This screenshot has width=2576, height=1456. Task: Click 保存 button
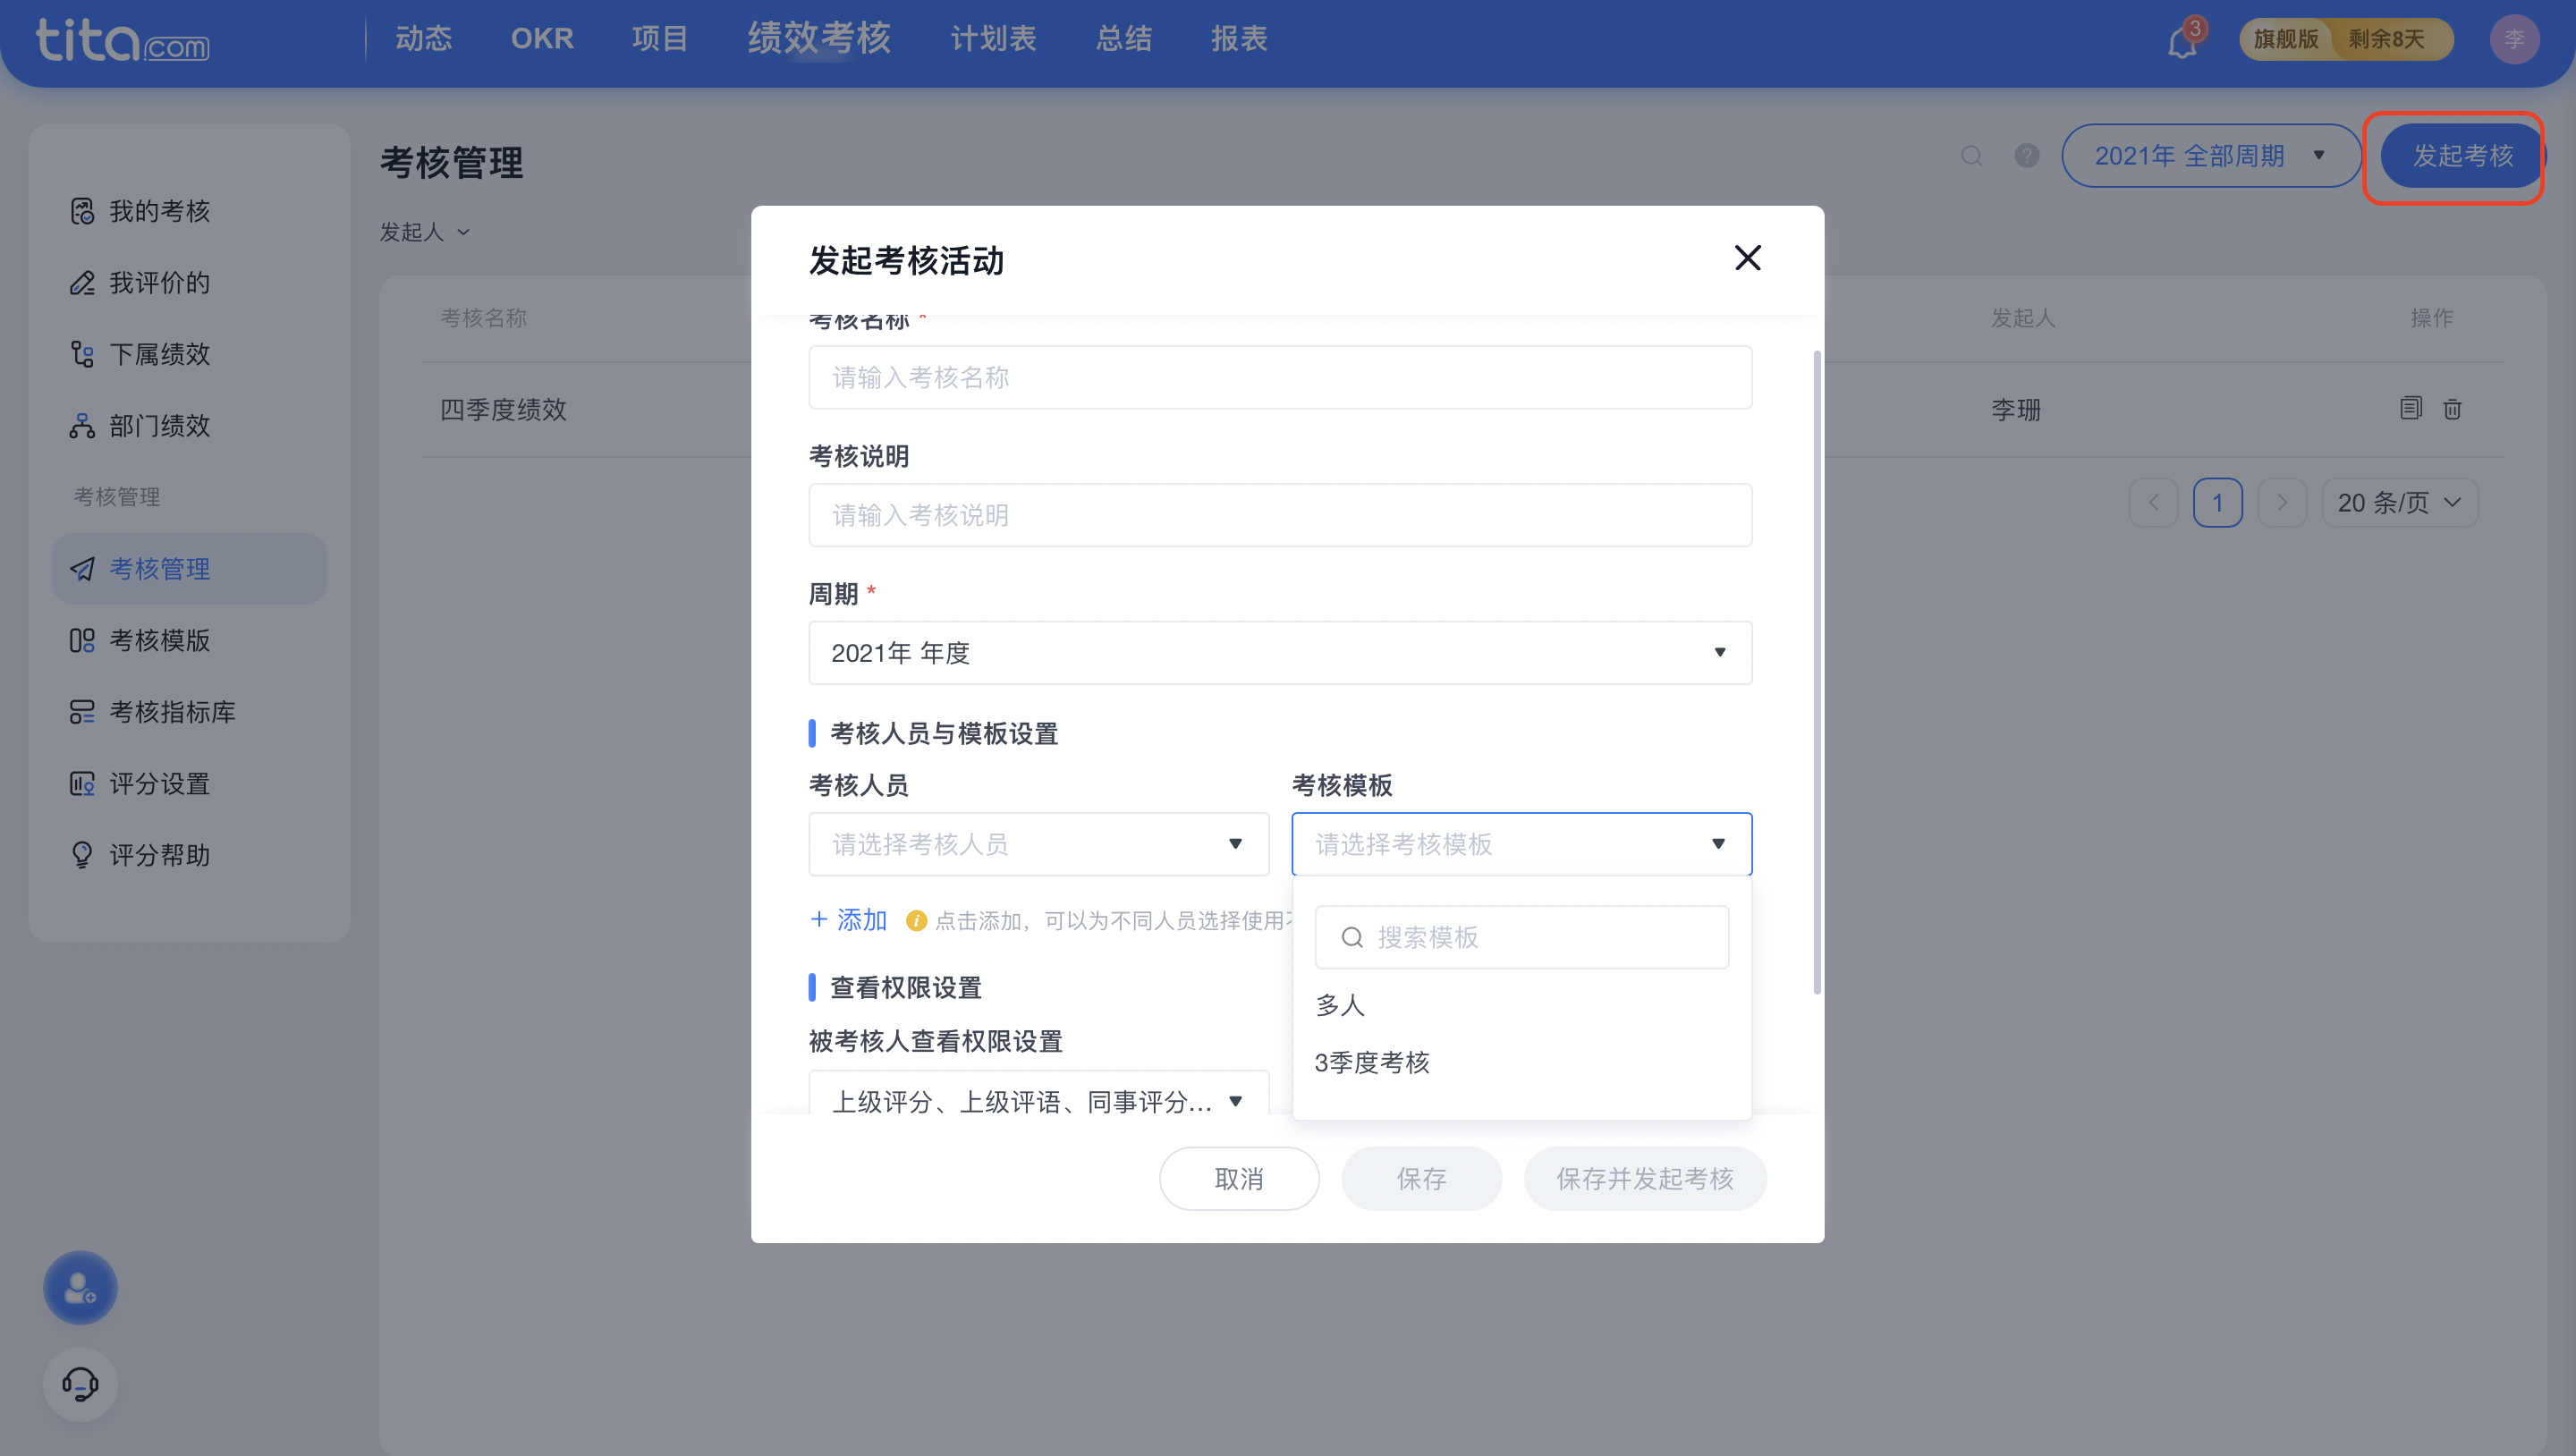tap(1421, 1178)
